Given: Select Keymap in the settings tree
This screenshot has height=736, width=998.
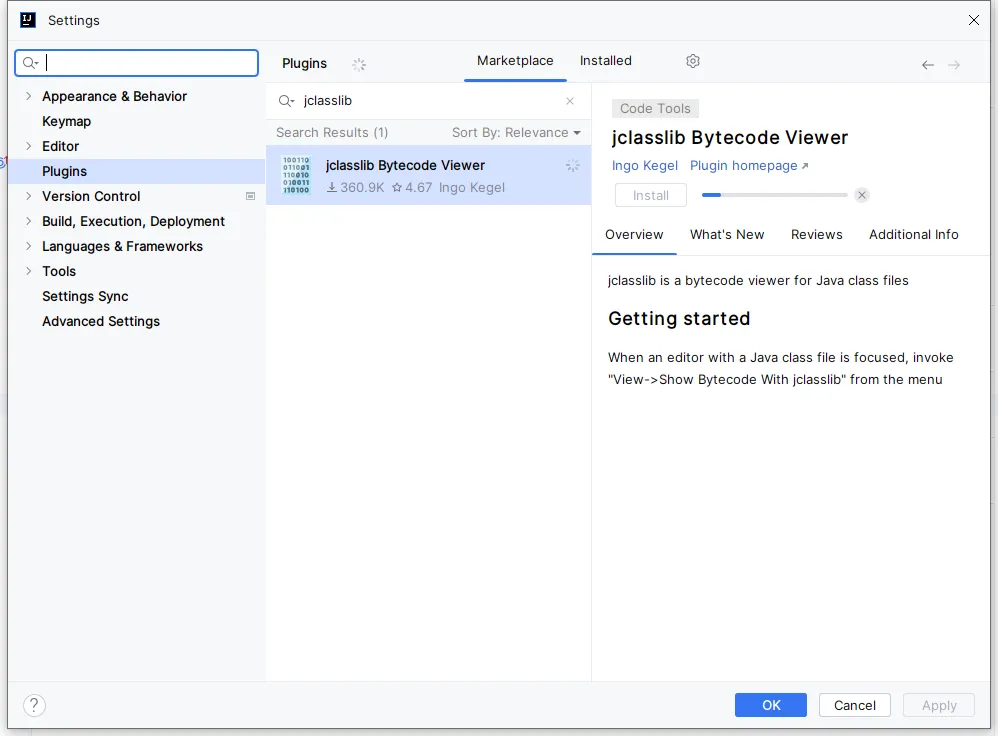Looking at the screenshot, I should pos(66,121).
